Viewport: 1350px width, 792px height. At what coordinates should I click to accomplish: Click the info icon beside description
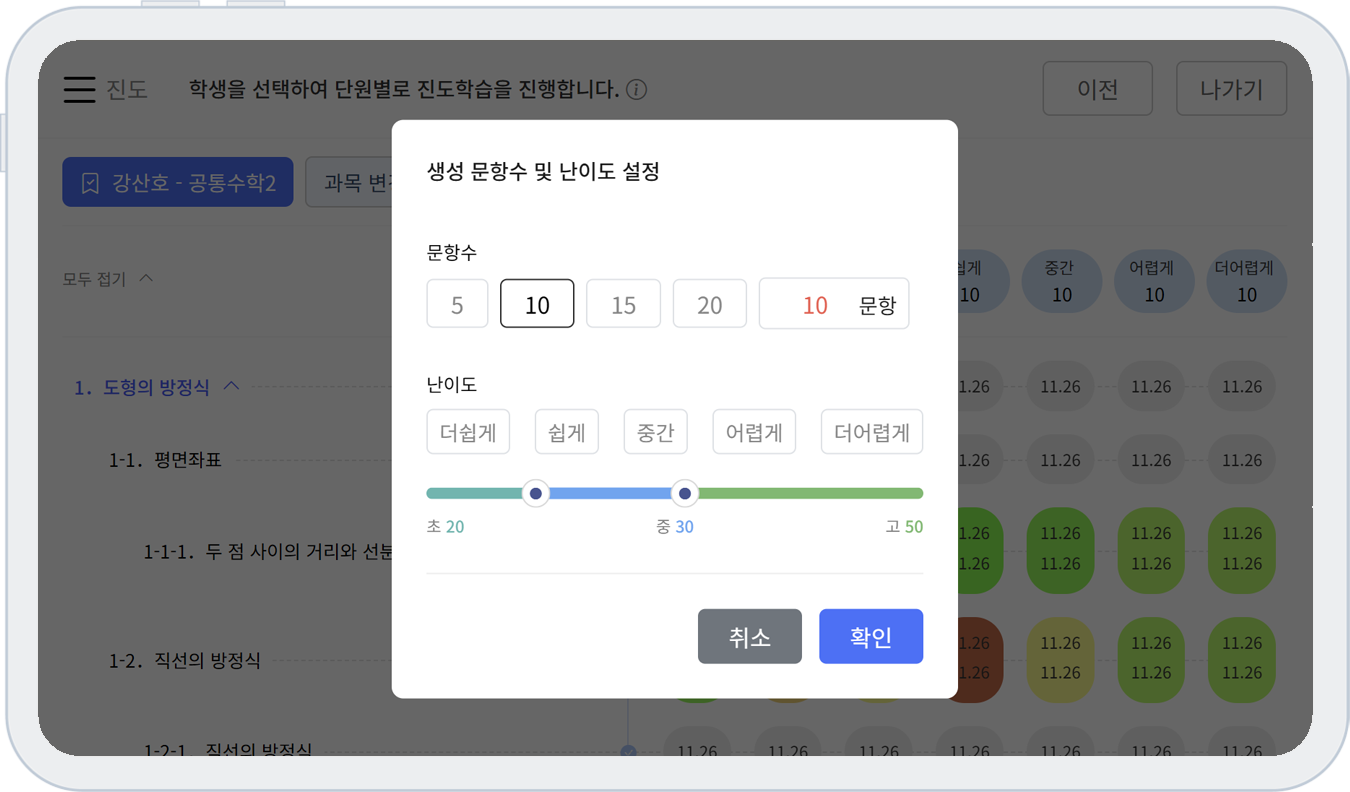point(636,90)
